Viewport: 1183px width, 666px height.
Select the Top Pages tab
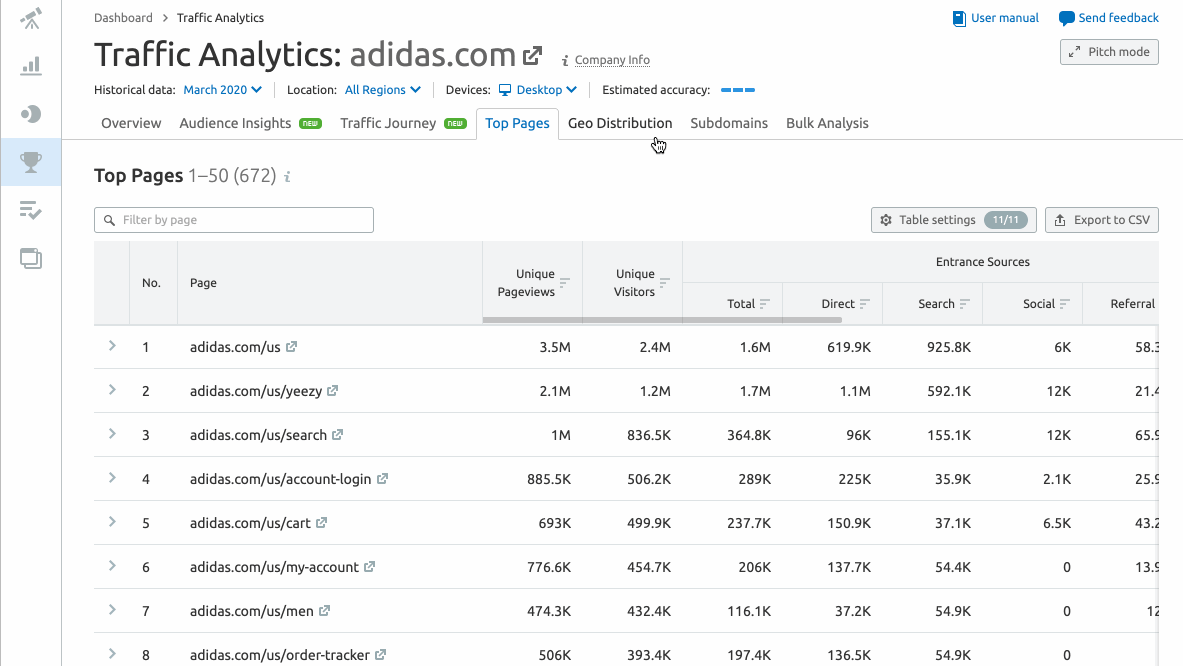pos(518,124)
